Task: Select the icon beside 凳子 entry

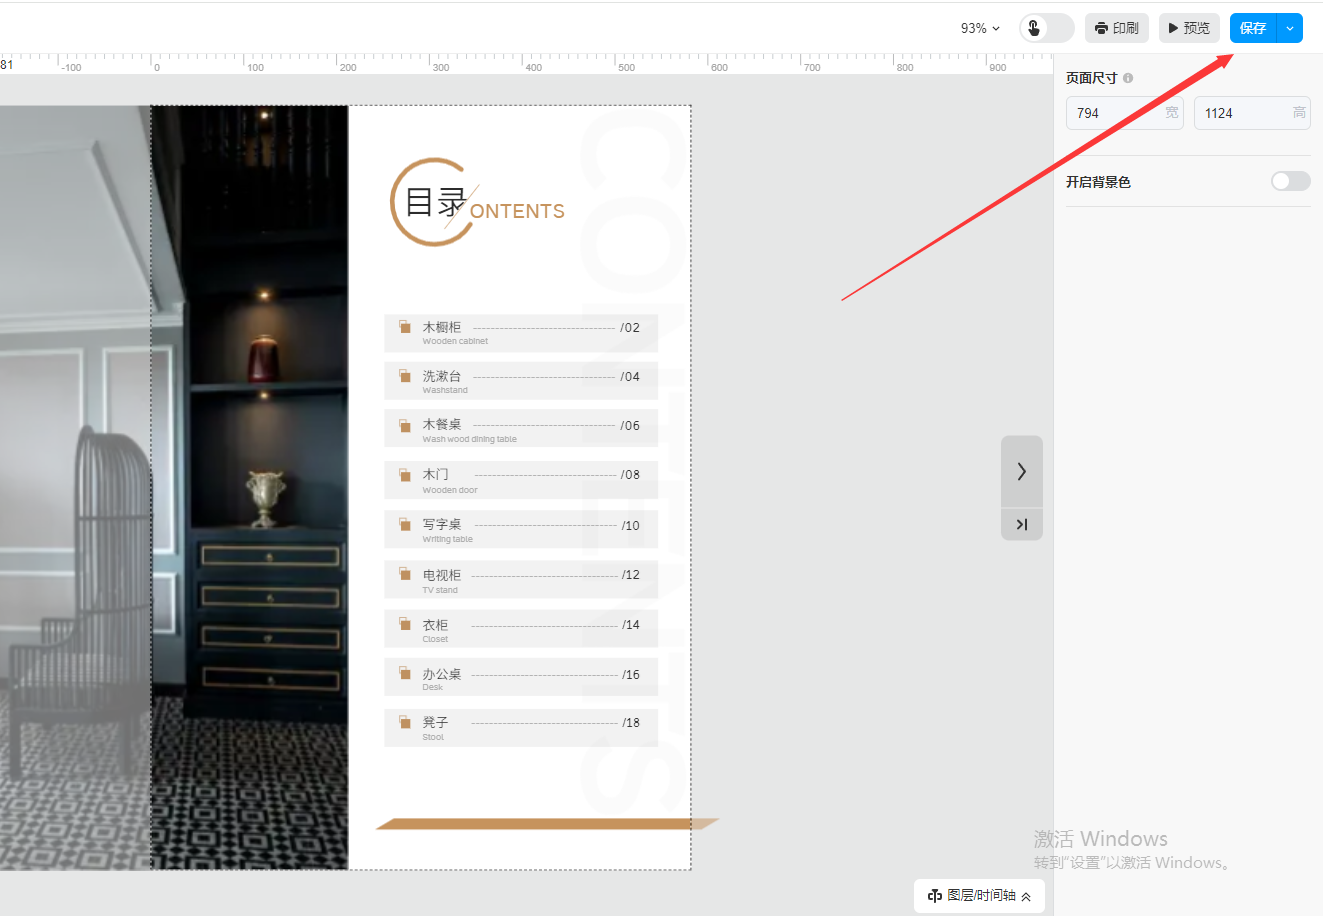Action: point(405,722)
